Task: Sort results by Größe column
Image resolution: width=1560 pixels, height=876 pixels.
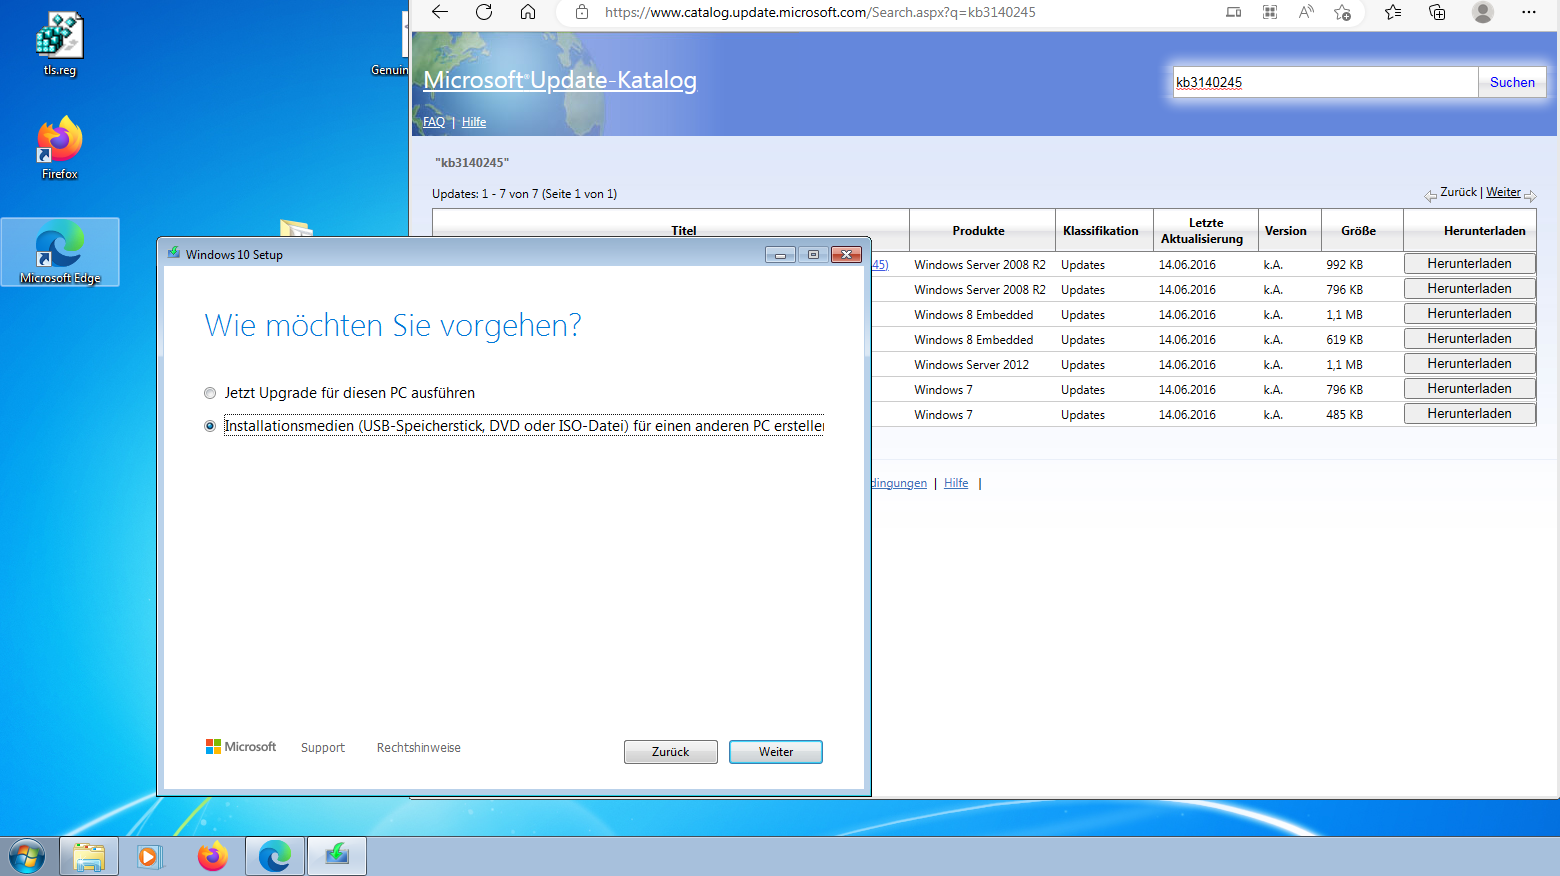Action: coord(1359,231)
